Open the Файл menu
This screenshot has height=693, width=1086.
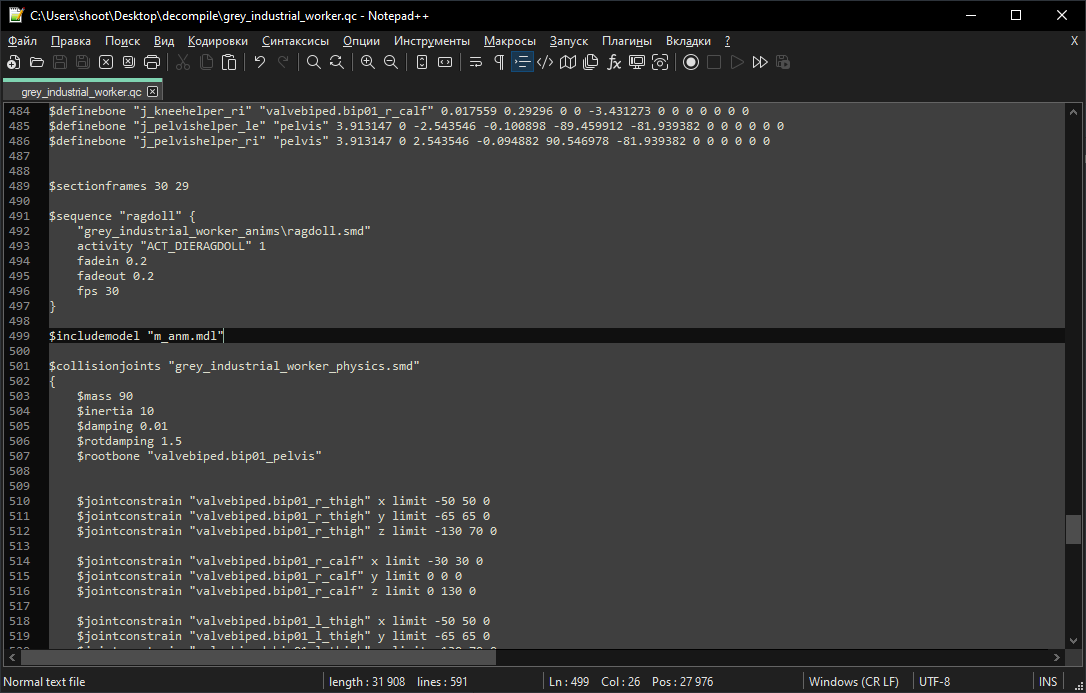tap(22, 42)
